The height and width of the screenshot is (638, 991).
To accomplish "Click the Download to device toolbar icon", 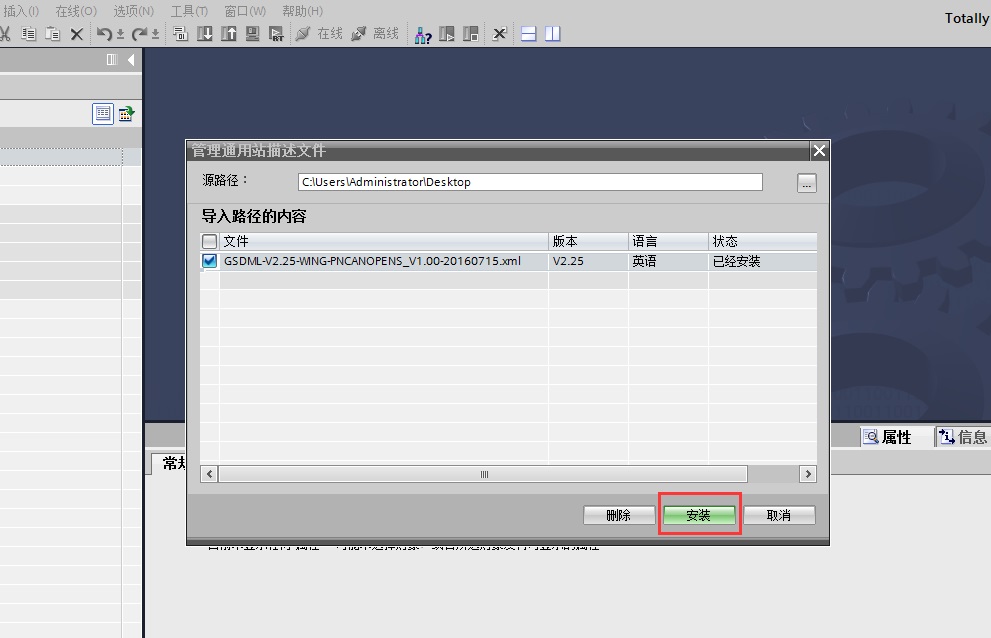I will pos(205,34).
